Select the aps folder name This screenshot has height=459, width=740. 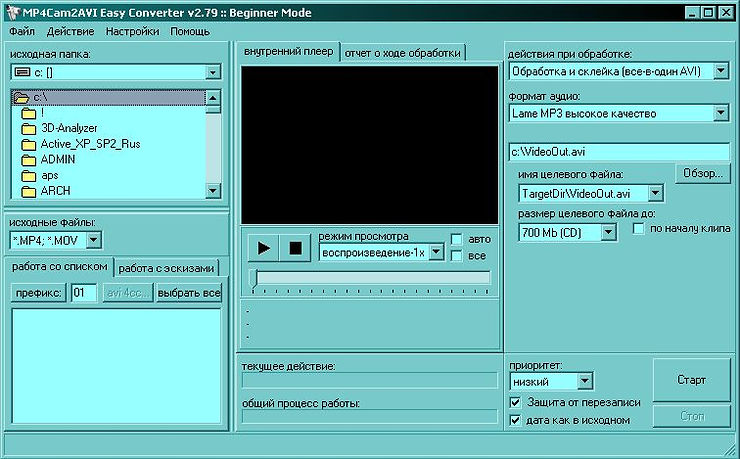click(x=50, y=175)
